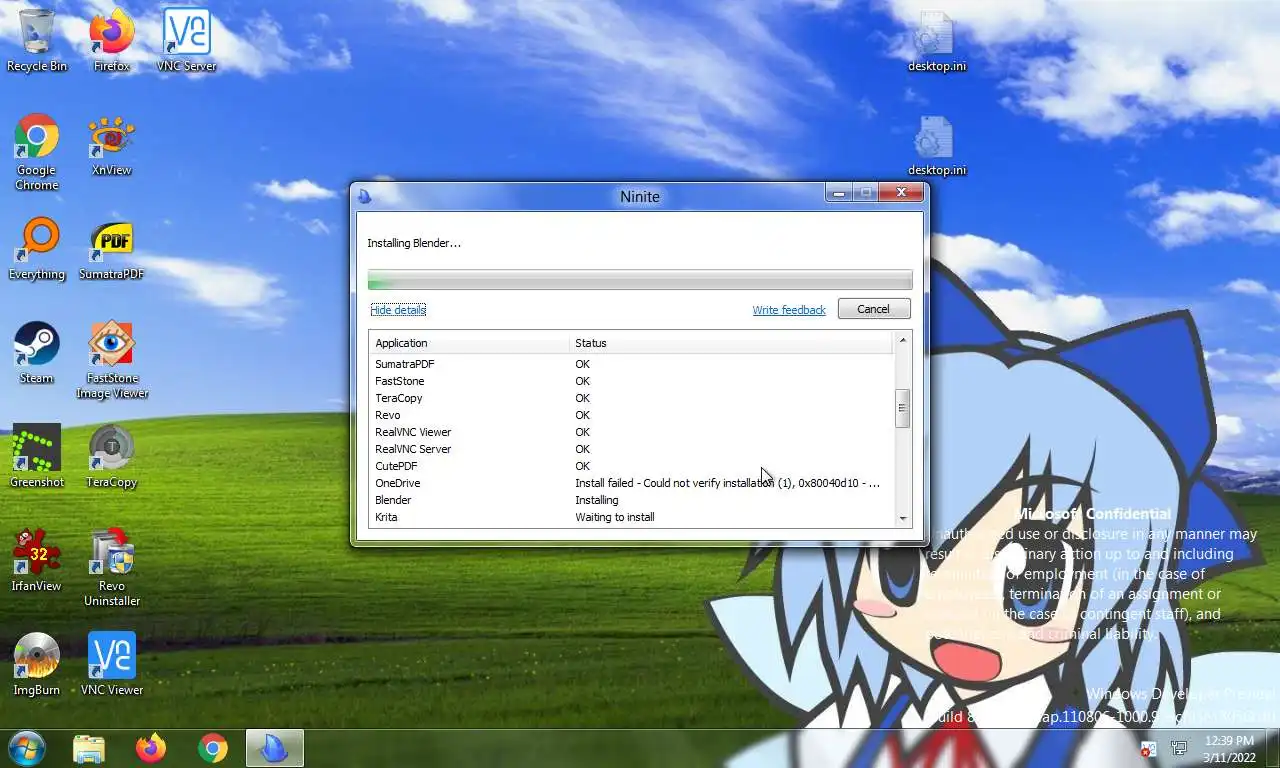Select the IrfanView desktop shortcut

pos(37,561)
